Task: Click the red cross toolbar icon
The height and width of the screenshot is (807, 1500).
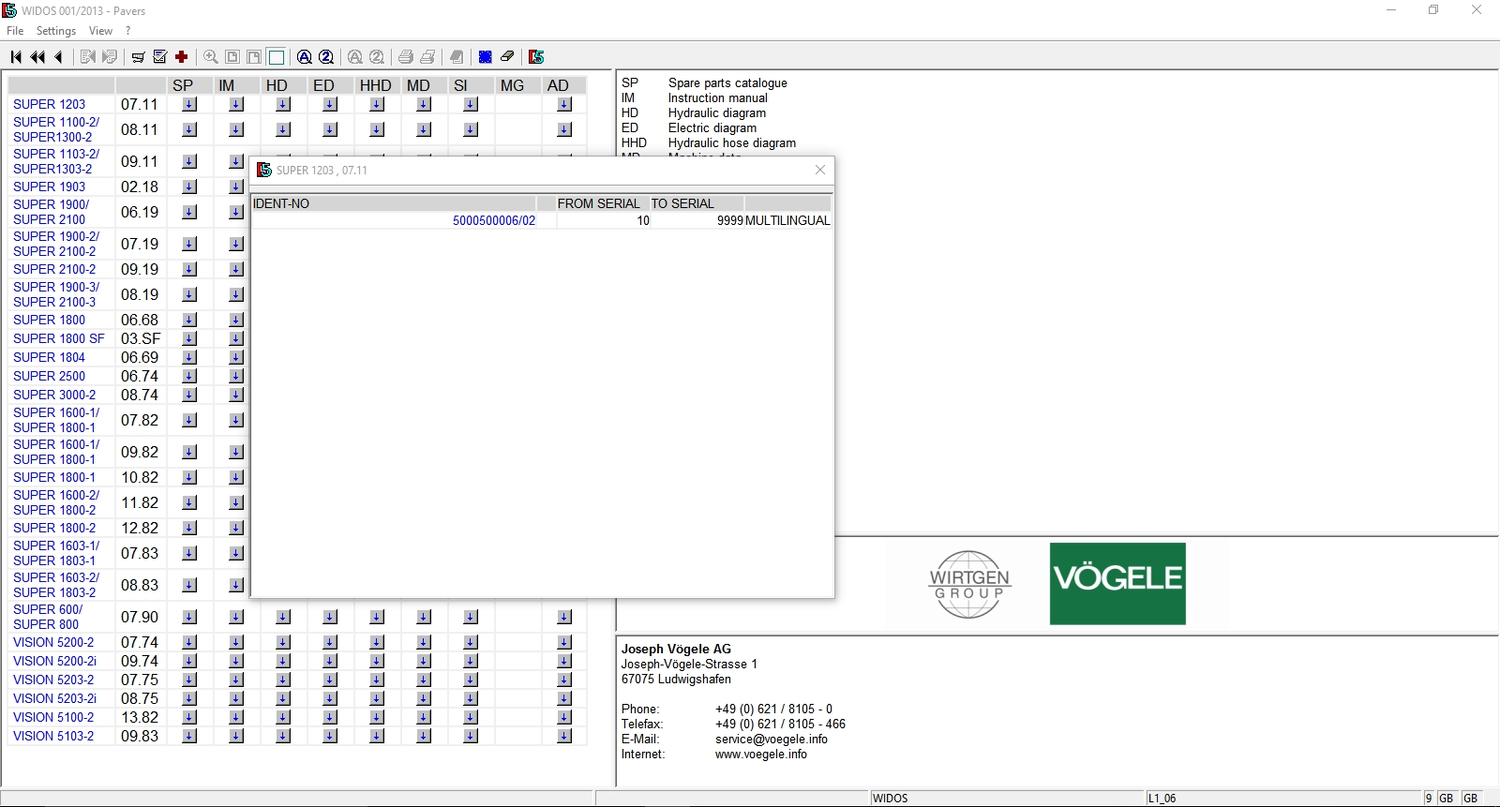Action: tap(181, 57)
